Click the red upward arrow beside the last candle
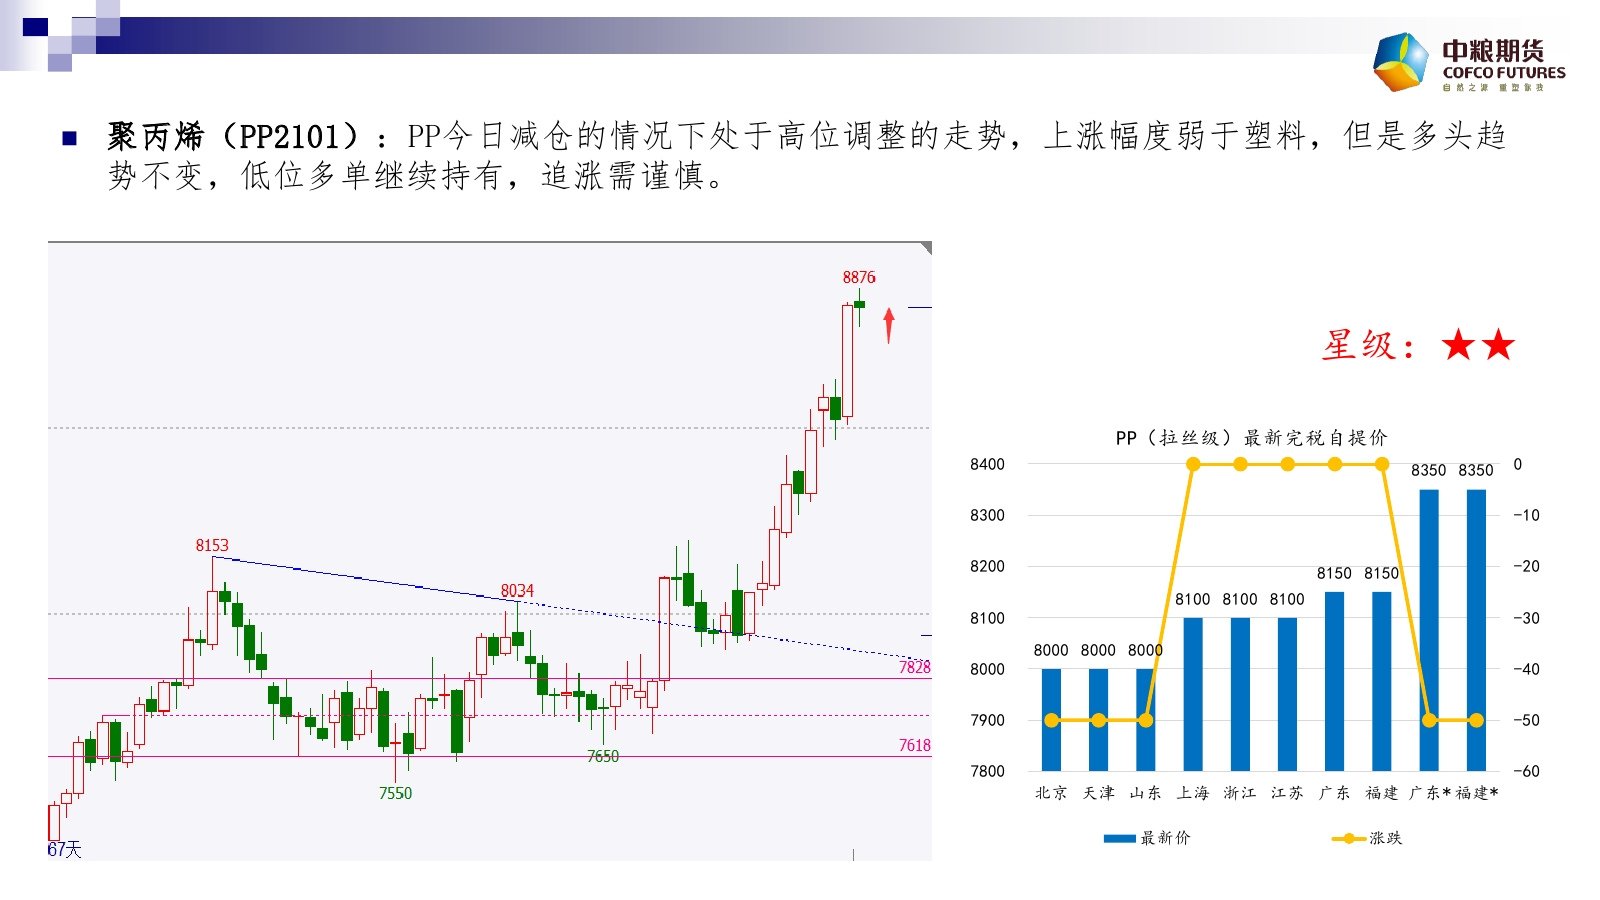1600x900 pixels. (888, 326)
